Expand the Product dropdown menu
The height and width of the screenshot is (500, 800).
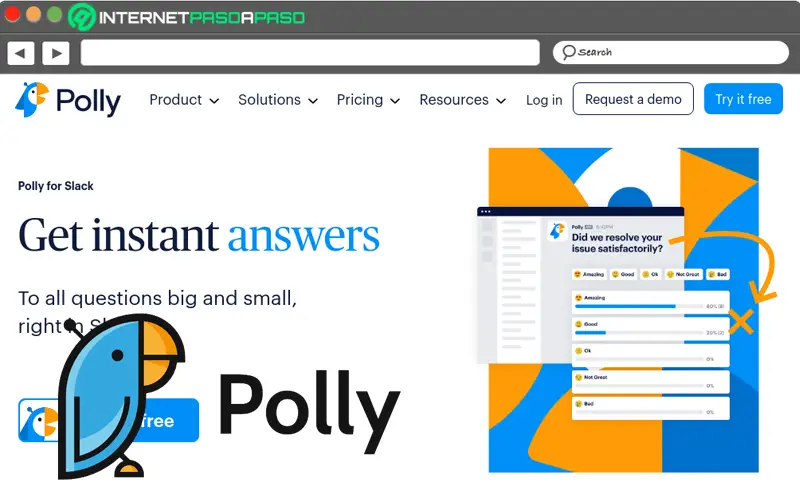click(184, 100)
